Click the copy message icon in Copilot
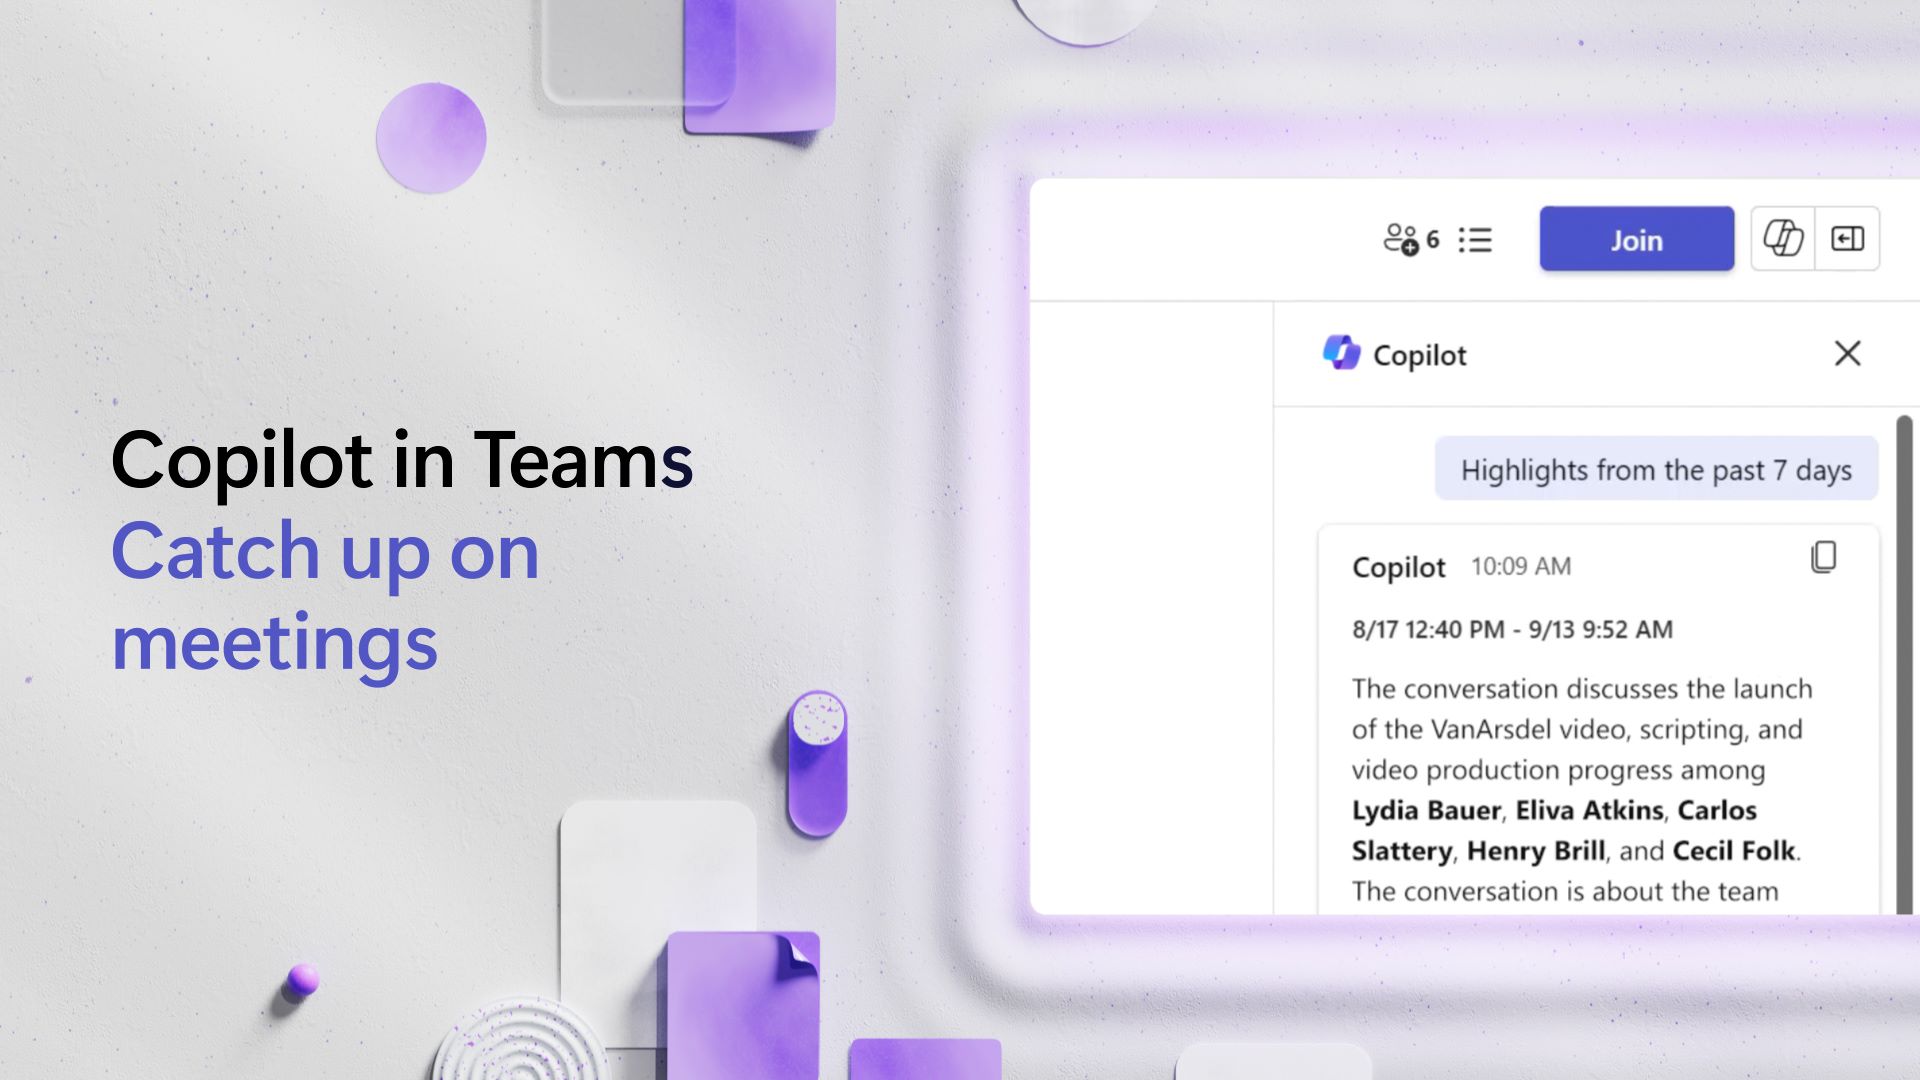Screen dimensions: 1920x1080 click(1824, 556)
